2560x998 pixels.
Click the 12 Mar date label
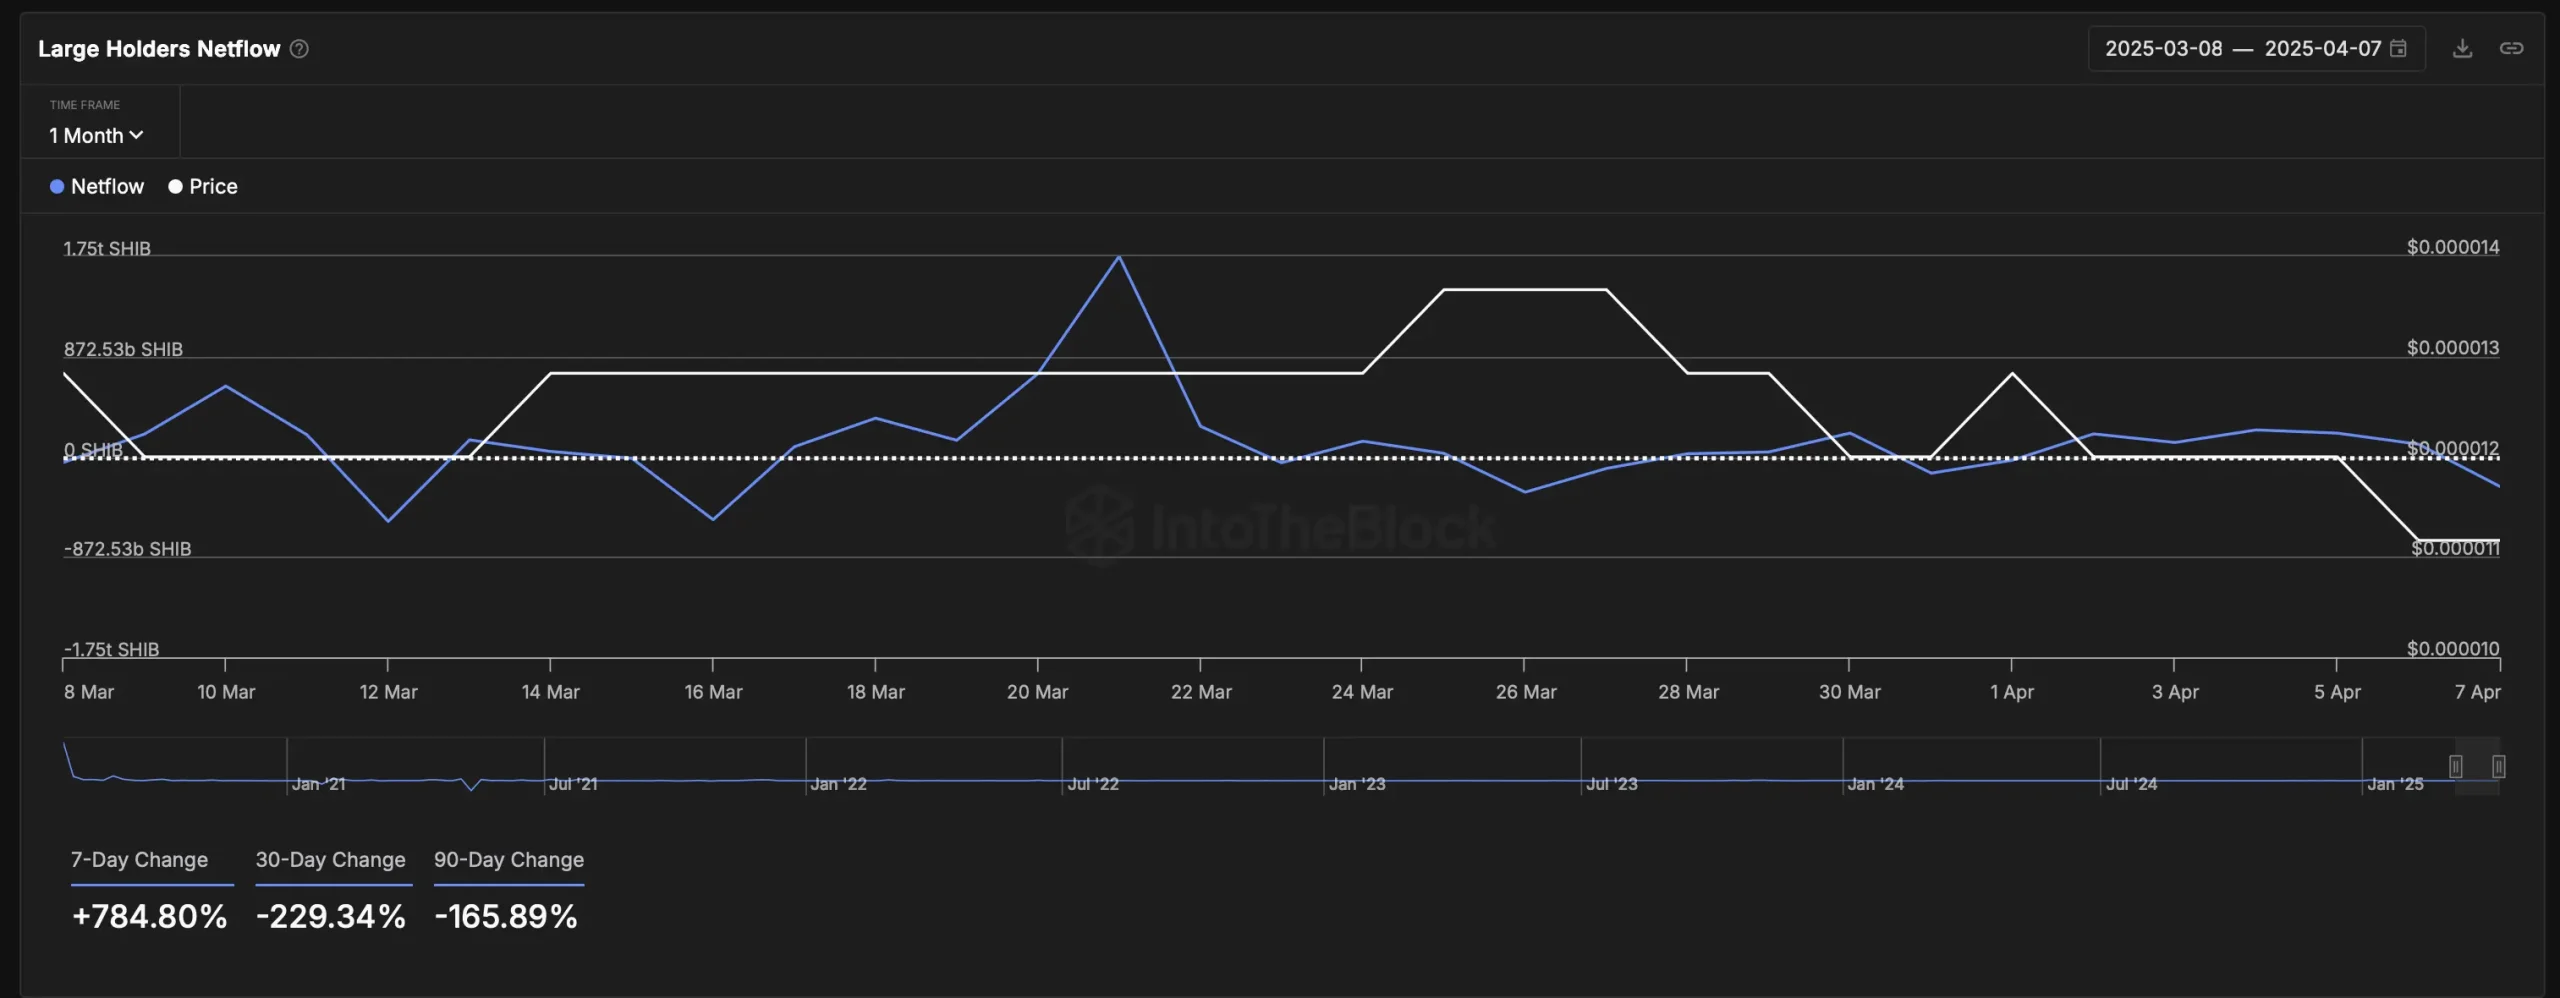pos(388,692)
